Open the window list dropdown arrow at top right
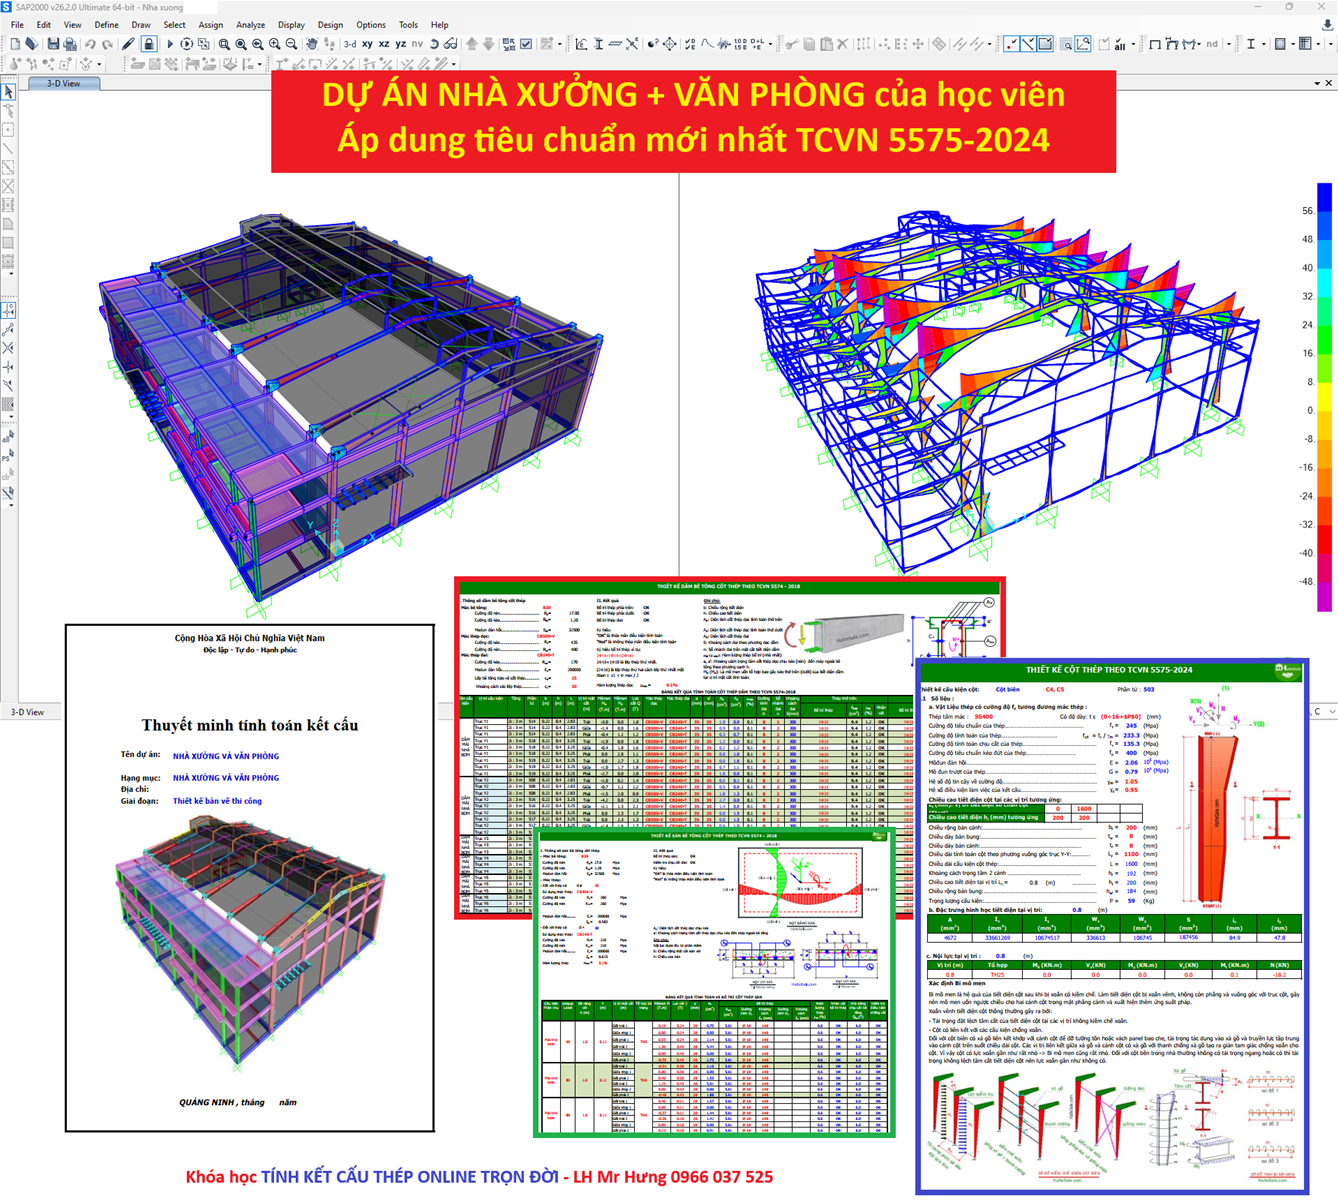The width and height of the screenshot is (1338, 1200). tap(1316, 84)
